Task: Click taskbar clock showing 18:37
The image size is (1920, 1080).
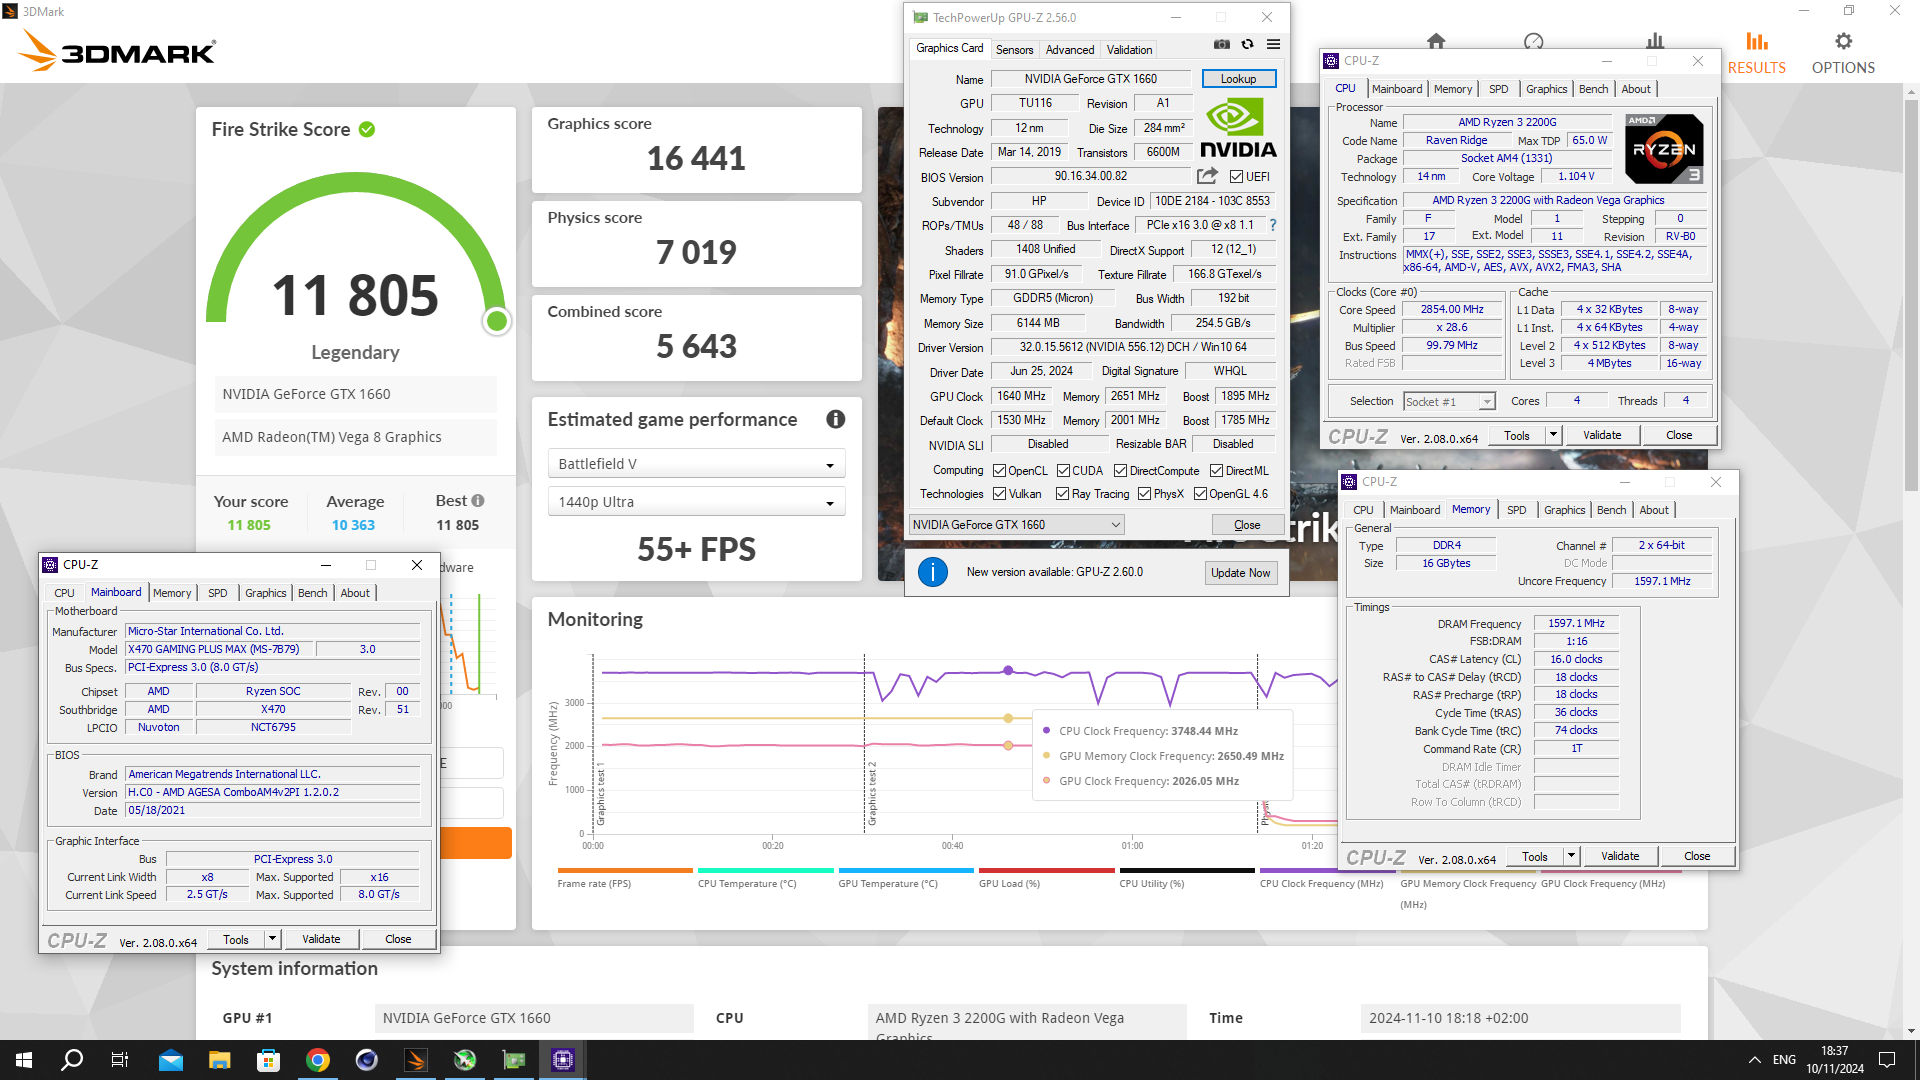Action: click(x=1834, y=1060)
